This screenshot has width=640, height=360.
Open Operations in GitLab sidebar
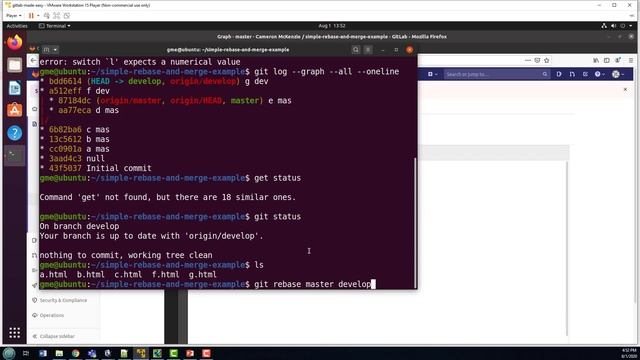[x=48, y=316]
